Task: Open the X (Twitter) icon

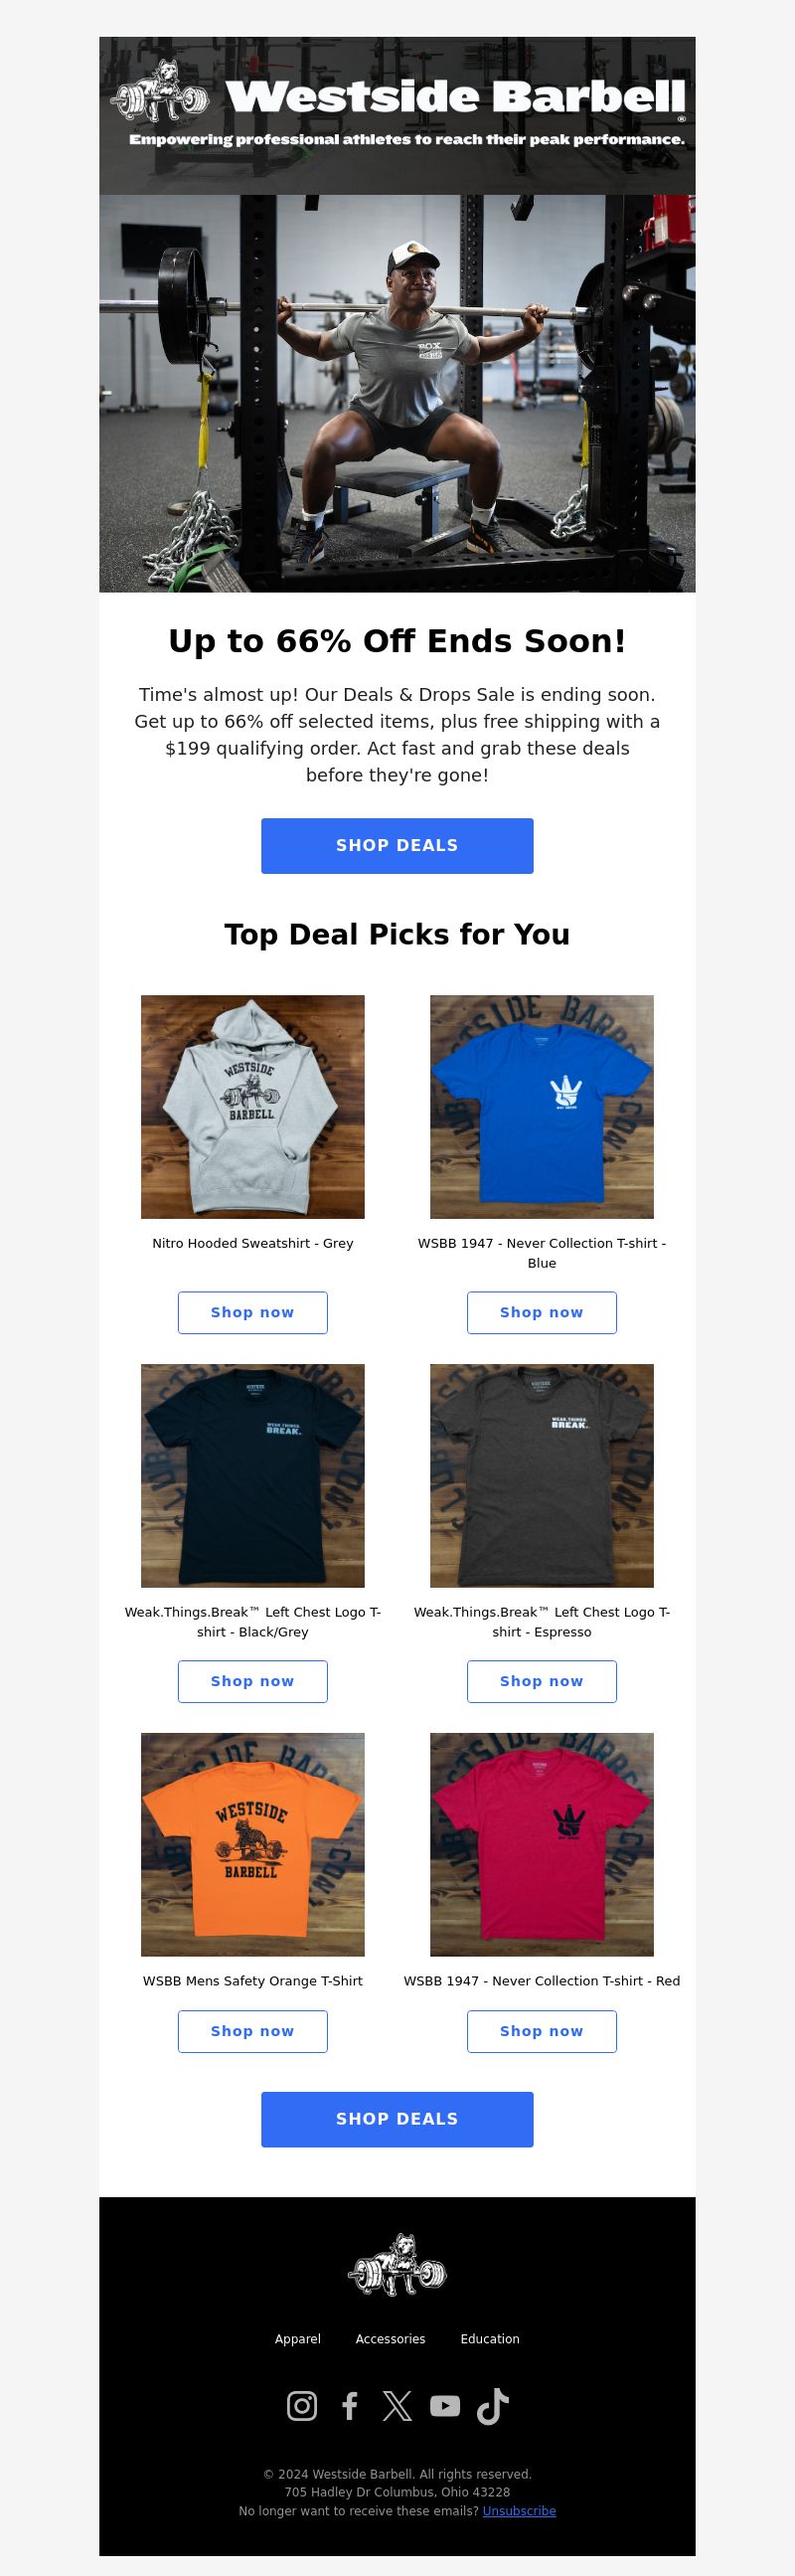Action: (397, 2406)
